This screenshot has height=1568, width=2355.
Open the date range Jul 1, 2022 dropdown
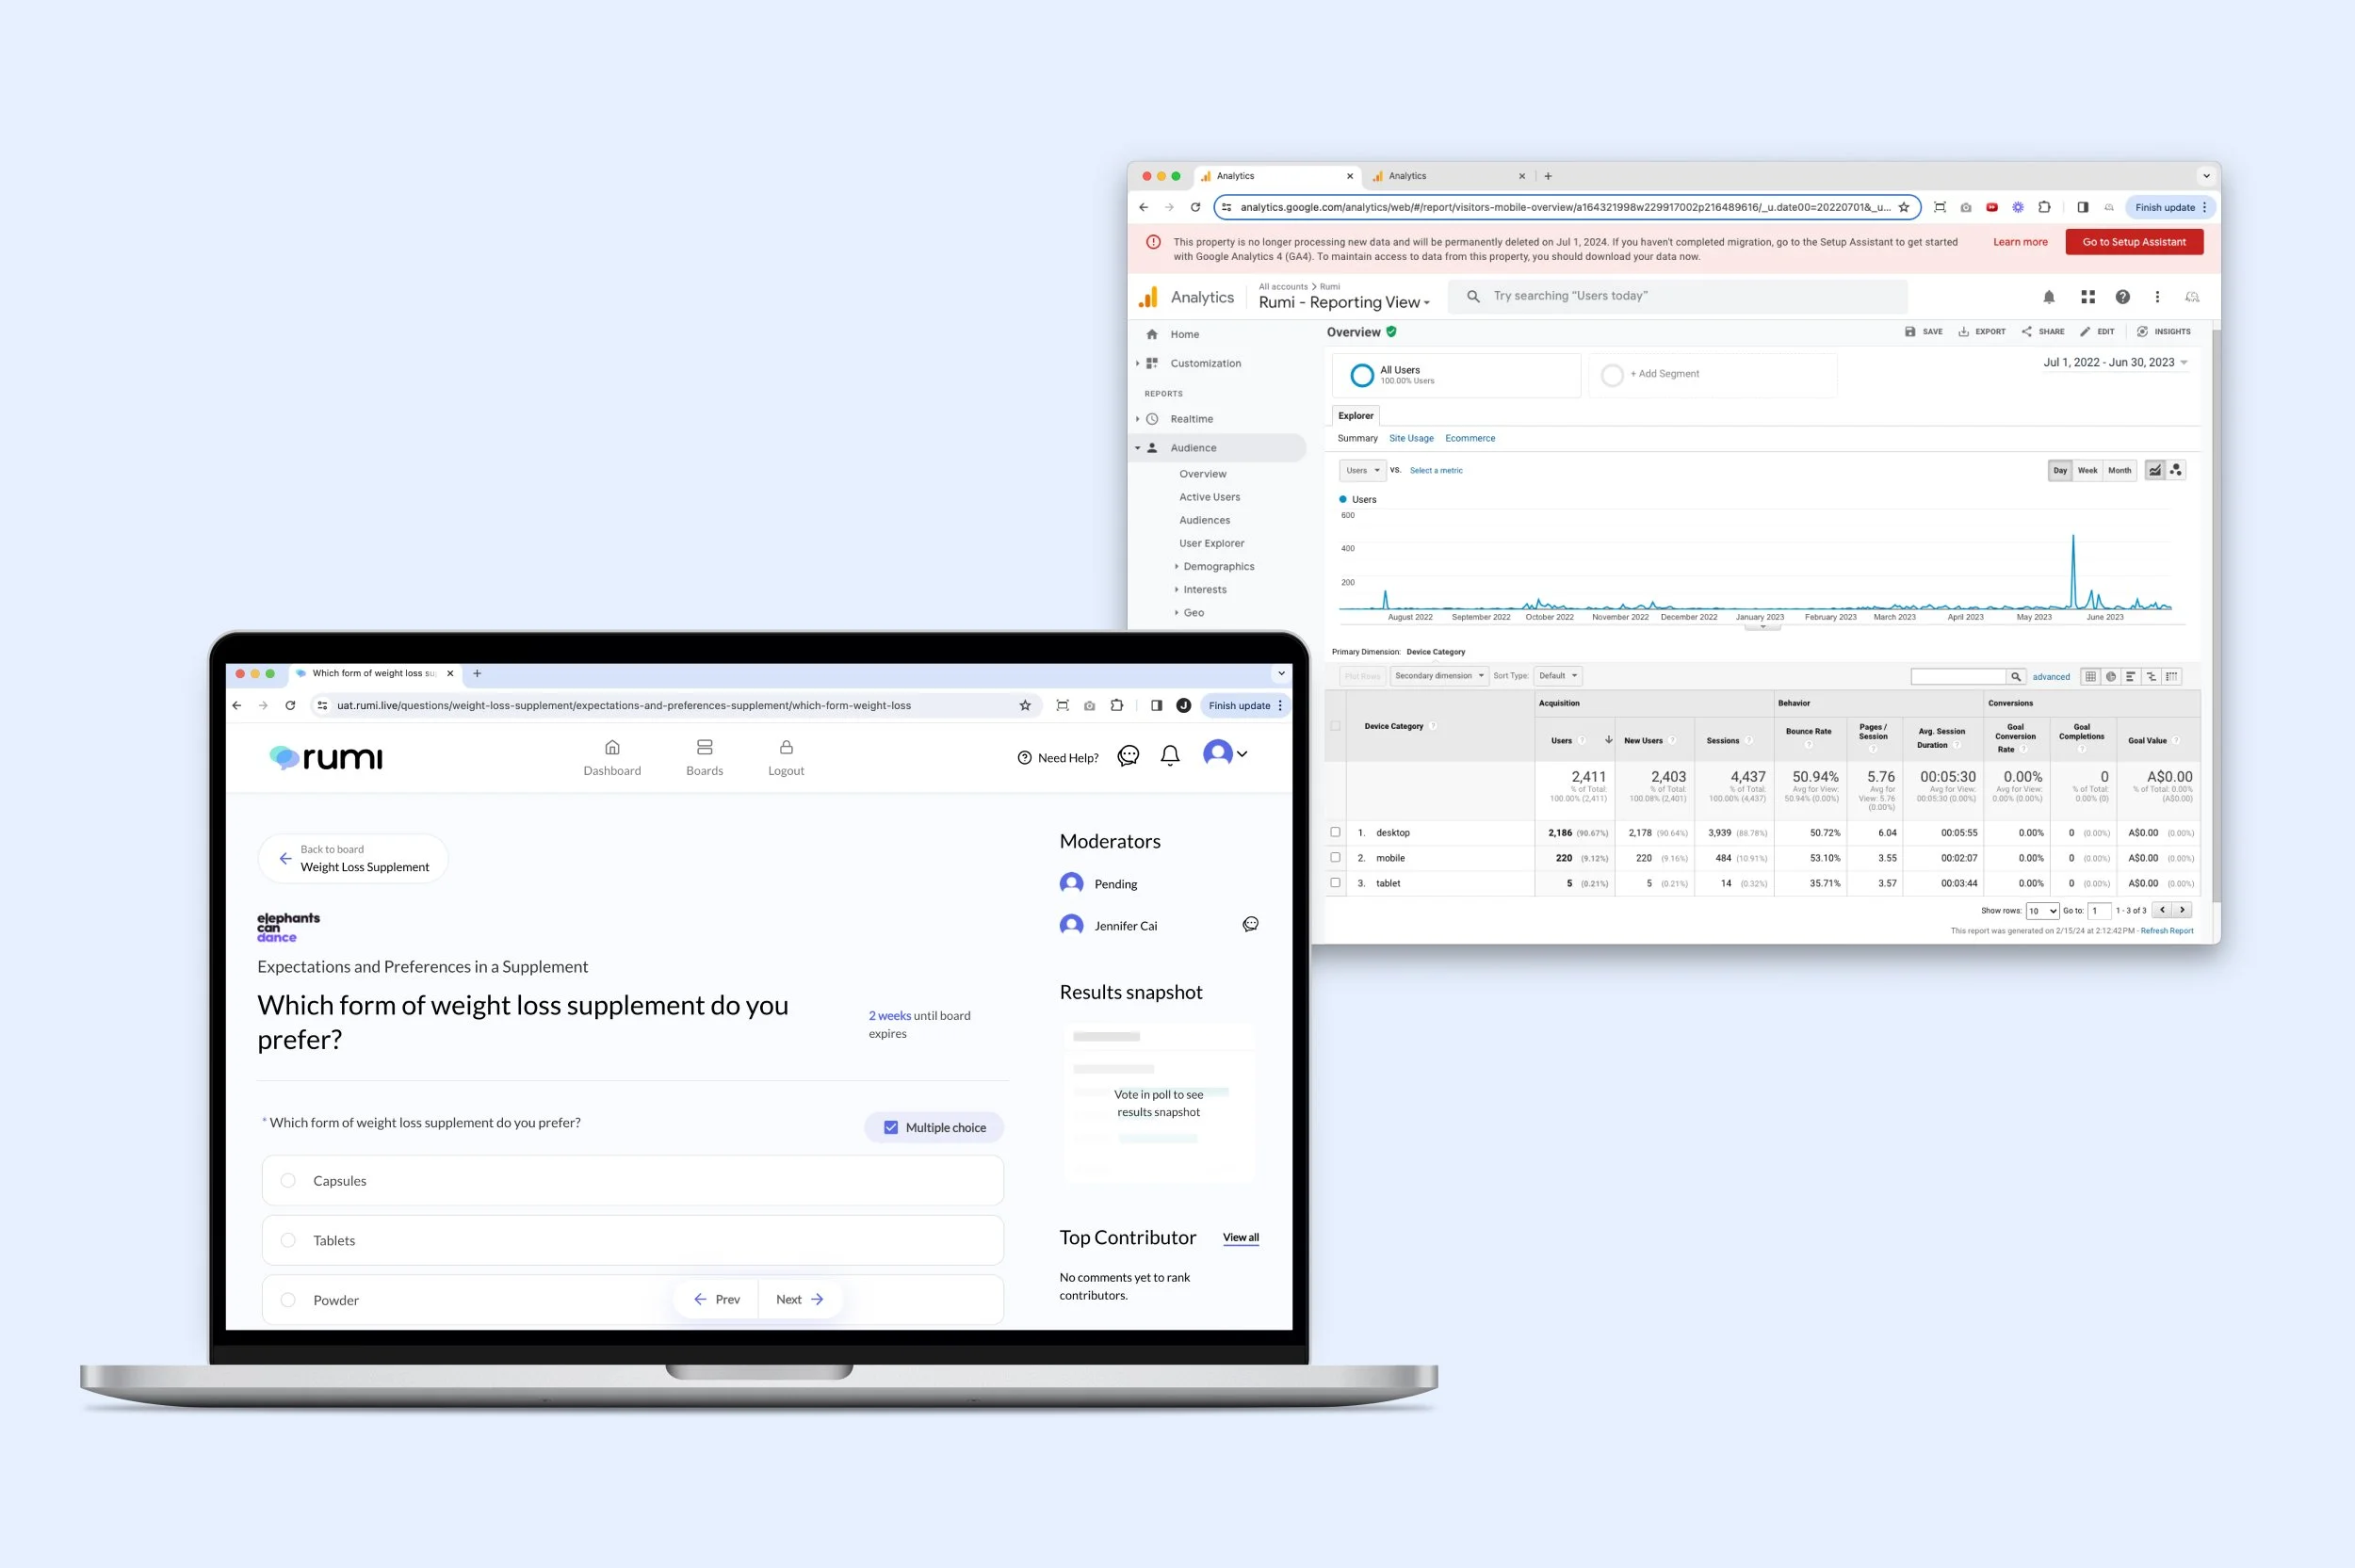[x=2114, y=362]
